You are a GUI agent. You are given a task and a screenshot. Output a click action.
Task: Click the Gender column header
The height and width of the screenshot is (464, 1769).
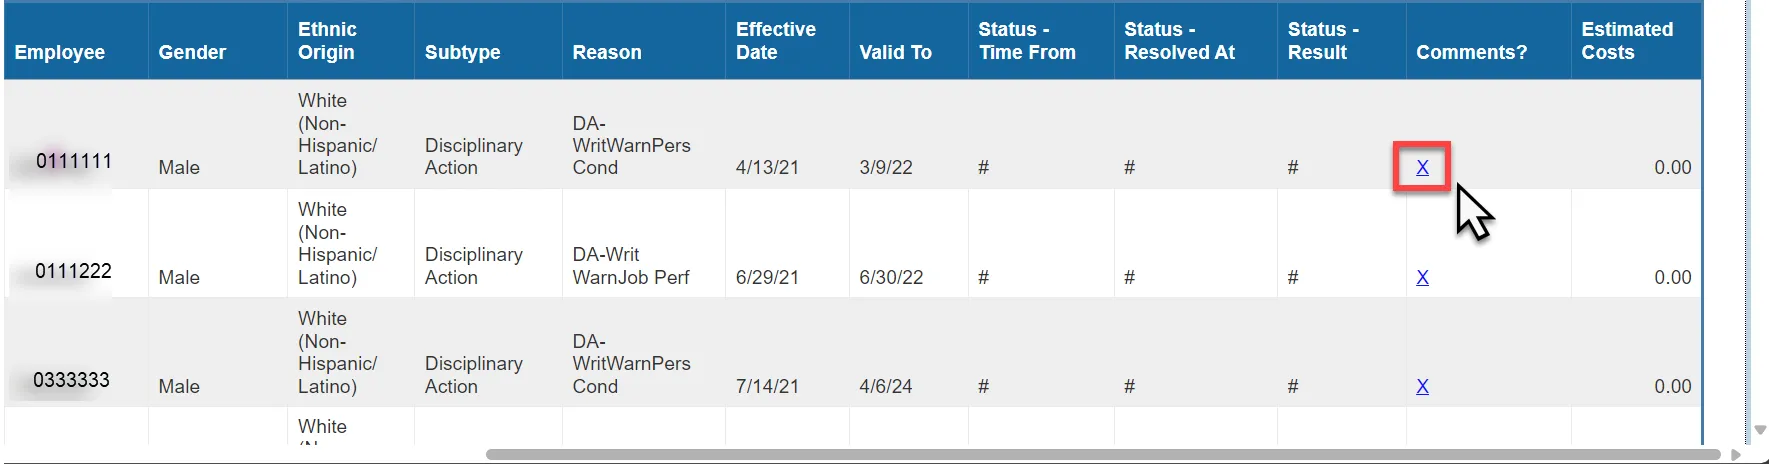pyautogui.click(x=192, y=52)
